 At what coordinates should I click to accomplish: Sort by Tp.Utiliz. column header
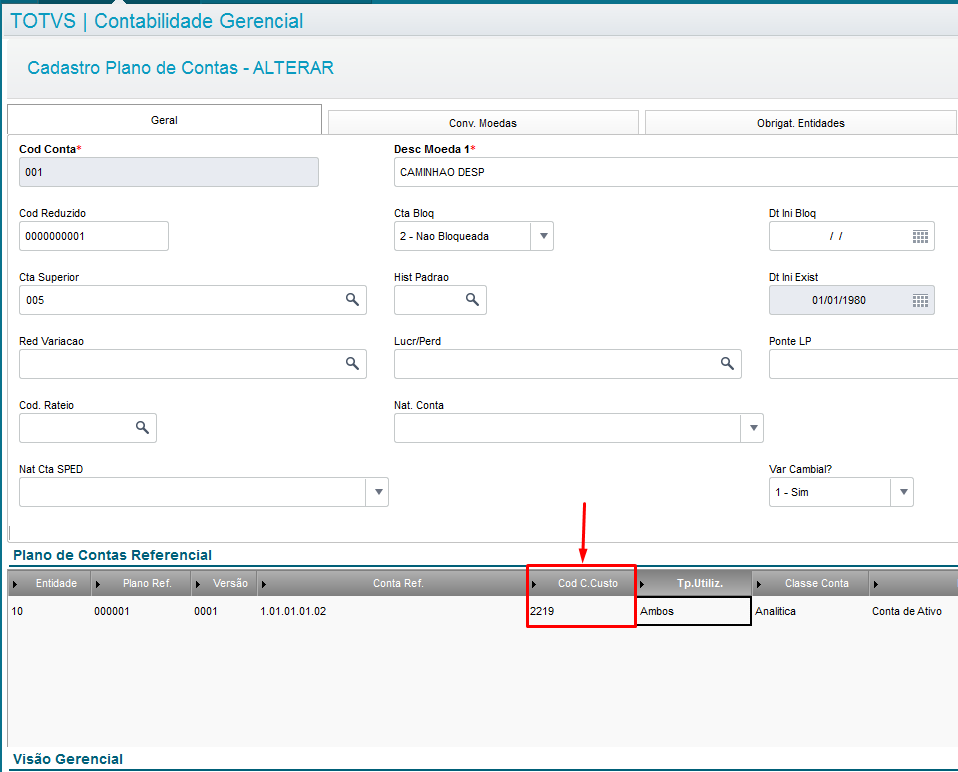coord(694,583)
